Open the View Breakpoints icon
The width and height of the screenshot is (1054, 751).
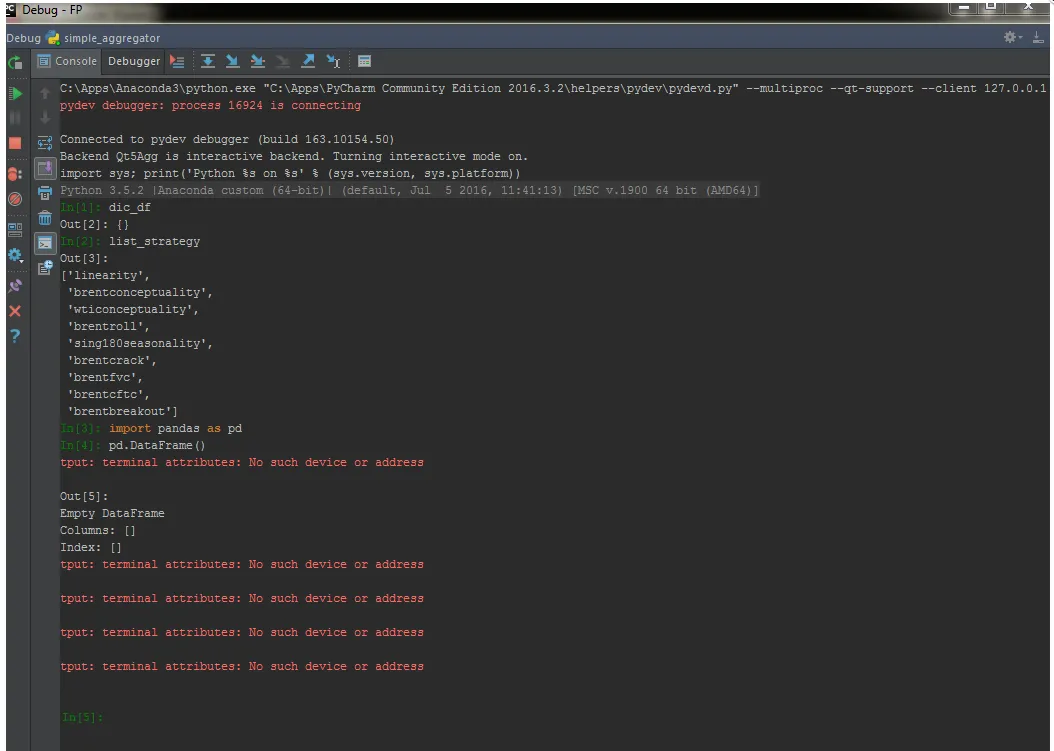pos(15,174)
